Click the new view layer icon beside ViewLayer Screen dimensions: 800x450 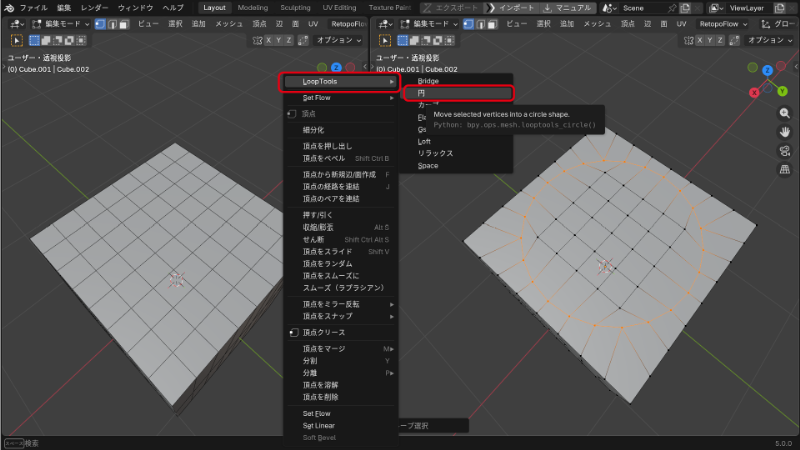pyautogui.click(x=779, y=8)
